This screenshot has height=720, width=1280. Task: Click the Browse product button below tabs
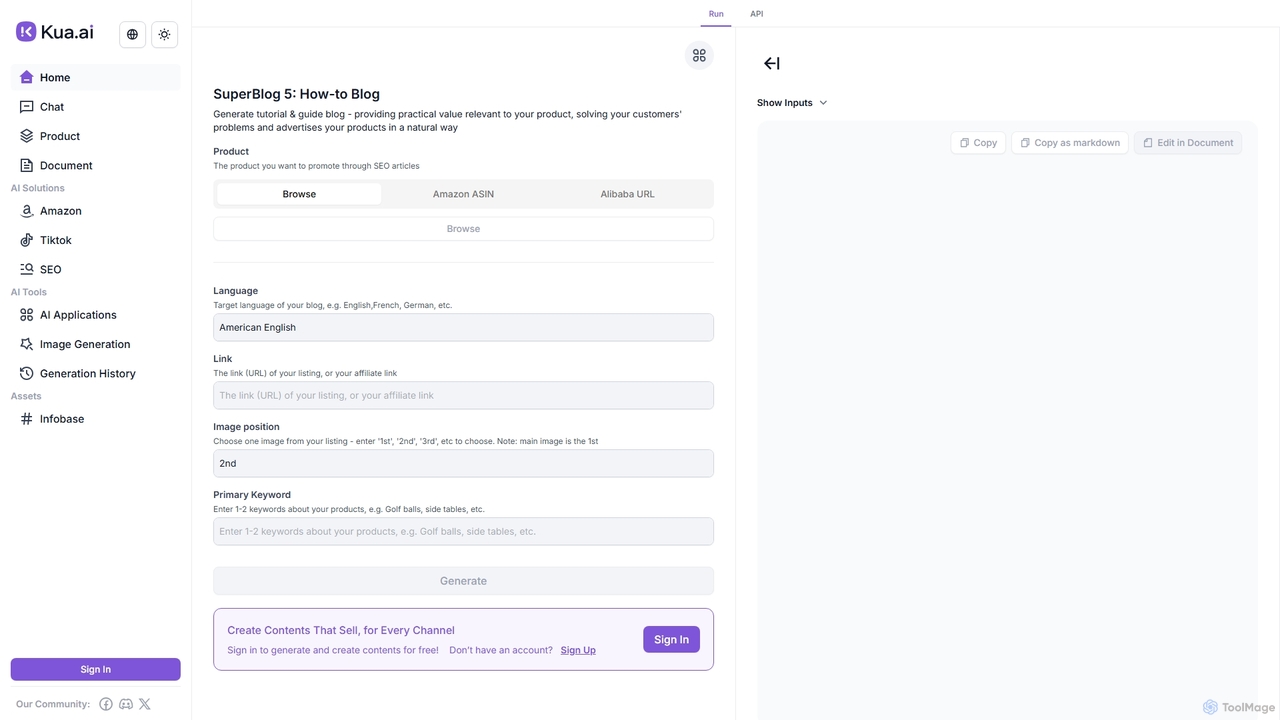click(463, 229)
